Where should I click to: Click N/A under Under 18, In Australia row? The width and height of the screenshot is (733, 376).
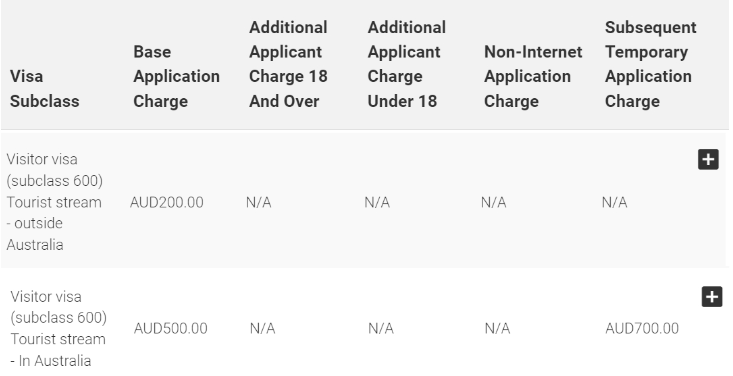pyautogui.click(x=381, y=328)
